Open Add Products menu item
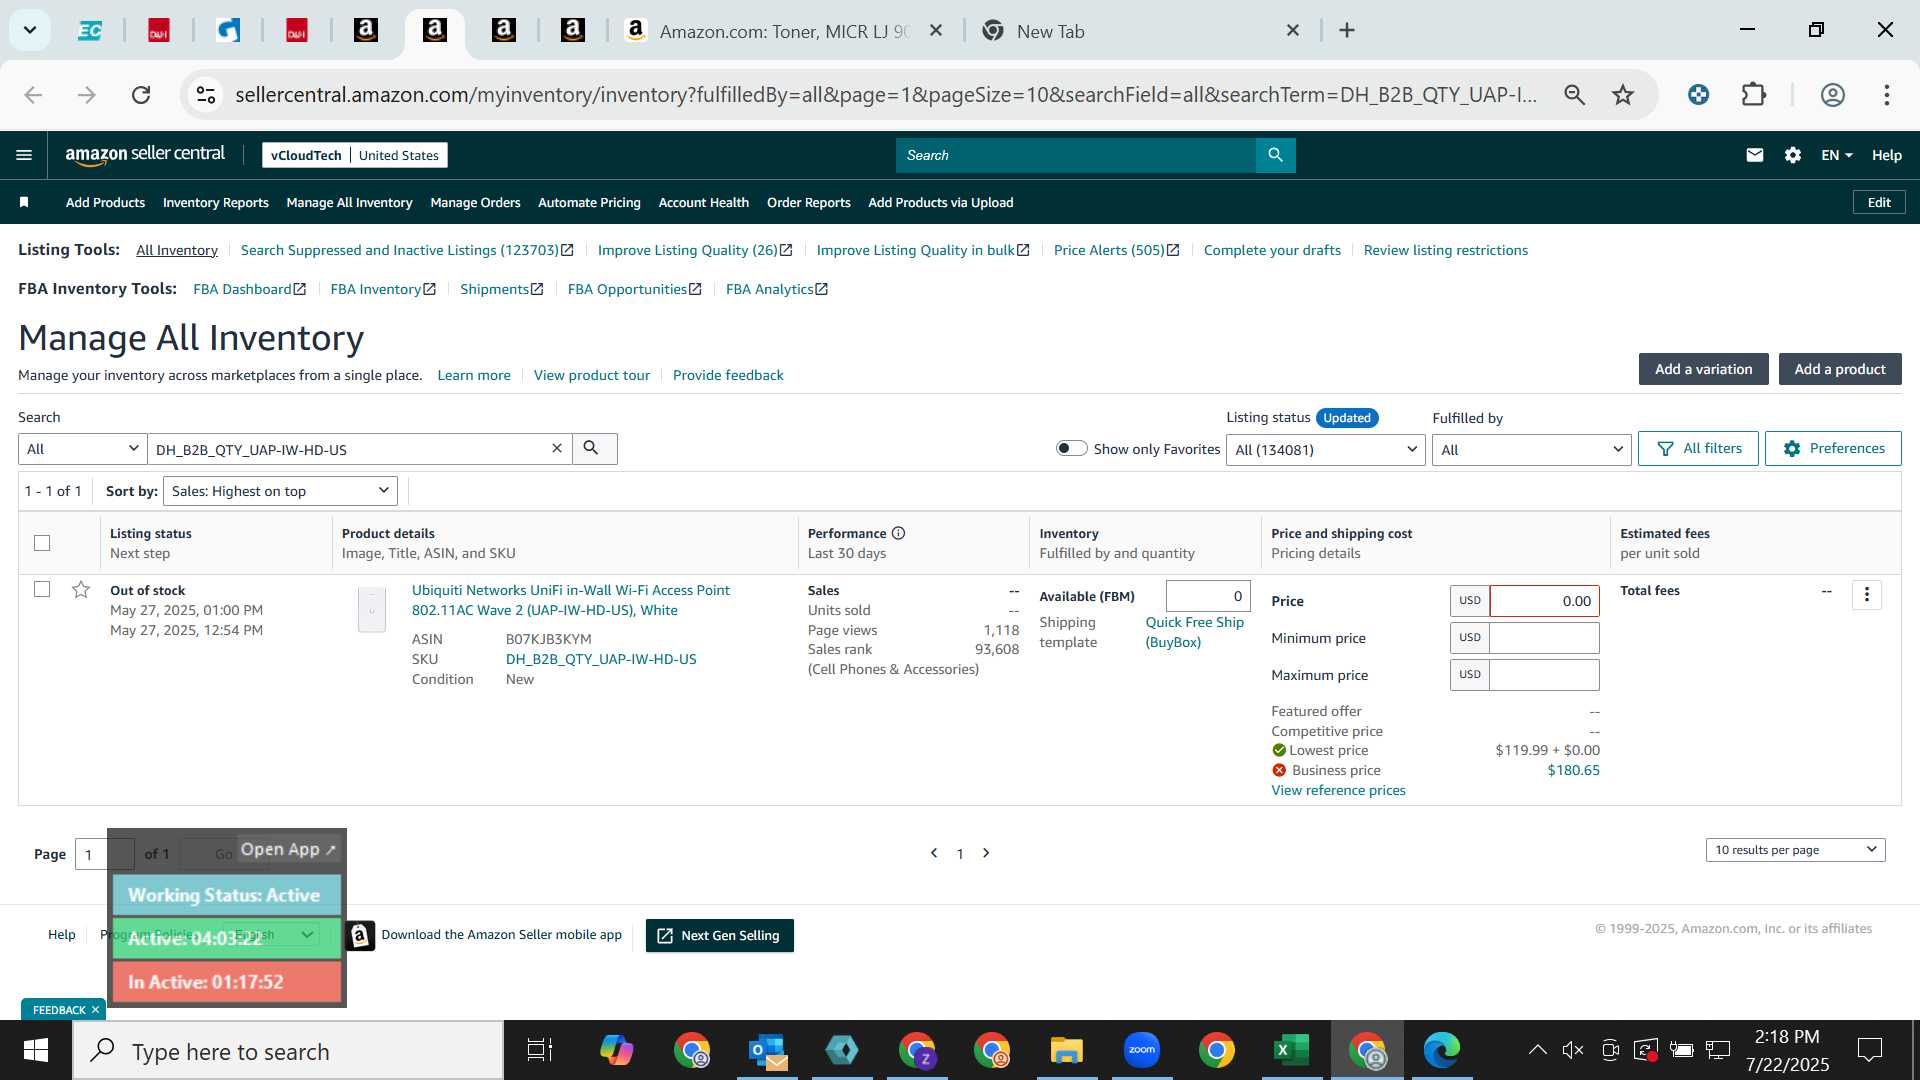The image size is (1920, 1080). [105, 202]
